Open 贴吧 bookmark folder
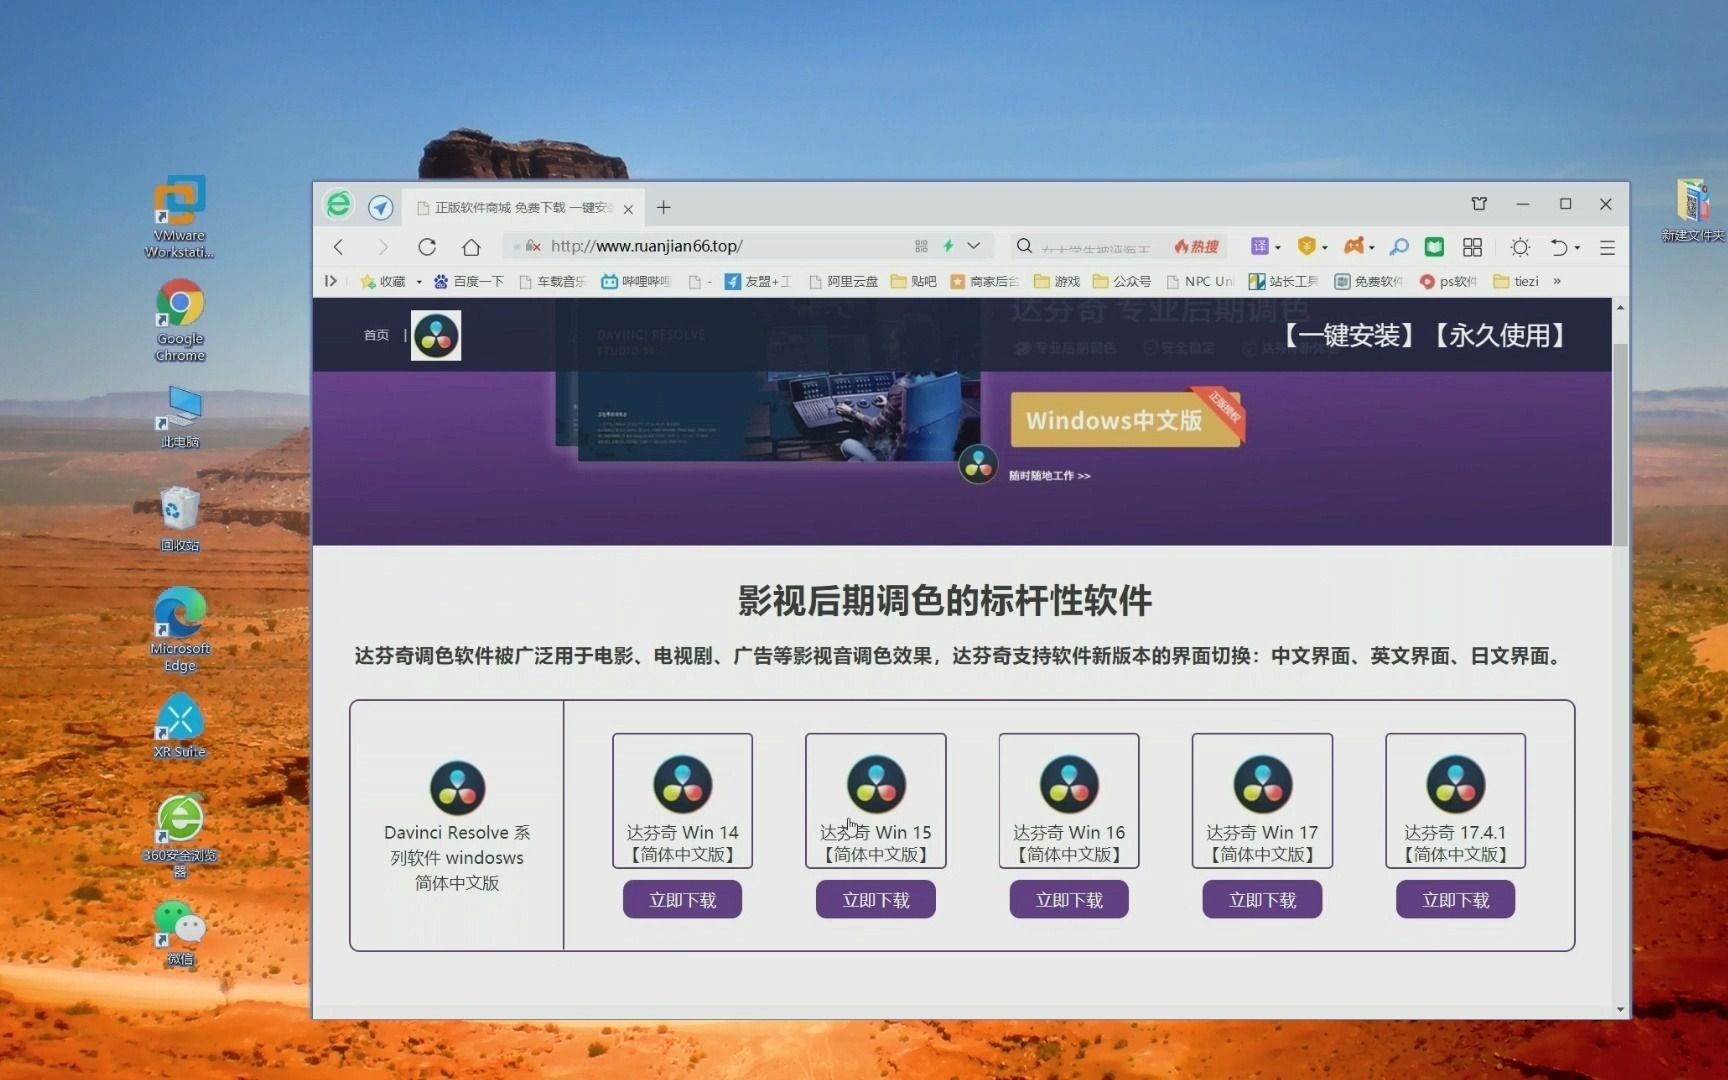Screen dimensions: 1728x1080 click(913, 282)
